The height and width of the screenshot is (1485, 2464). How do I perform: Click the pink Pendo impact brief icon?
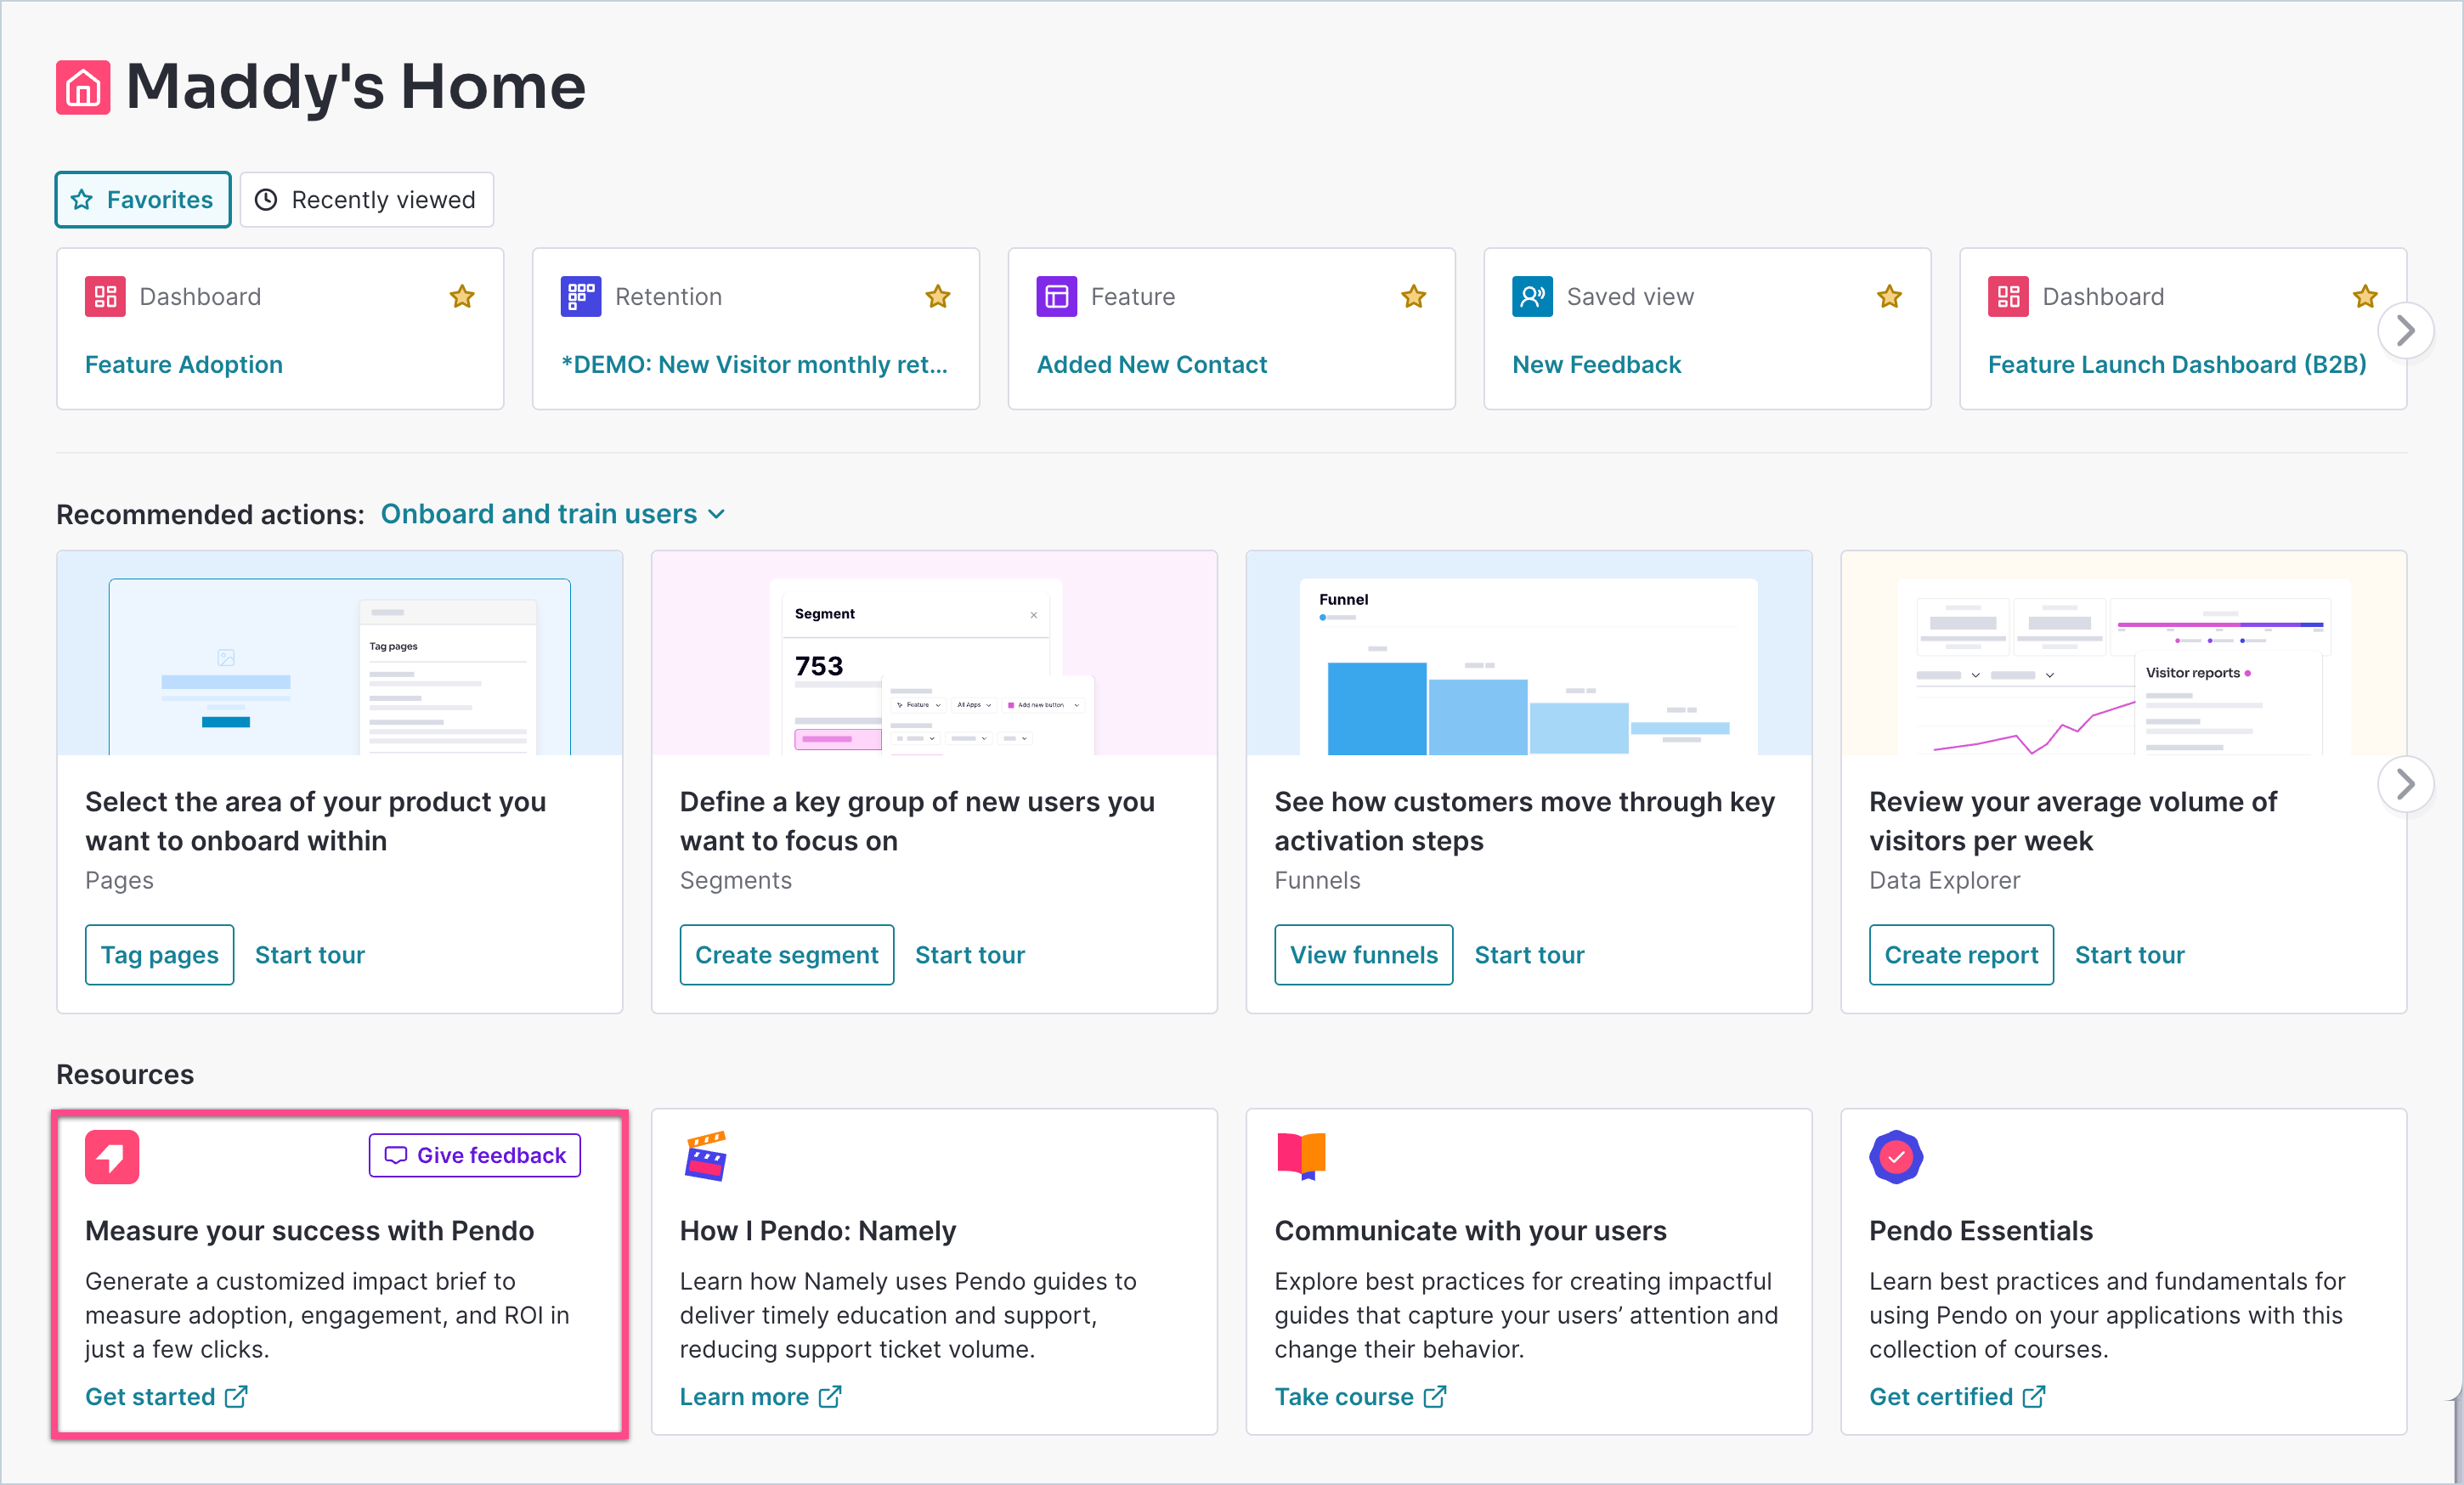tap(112, 1157)
